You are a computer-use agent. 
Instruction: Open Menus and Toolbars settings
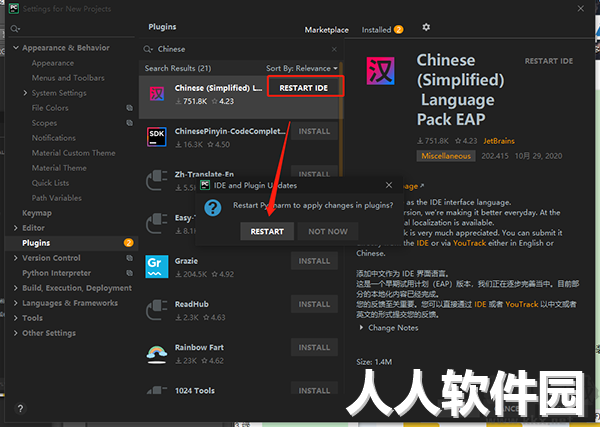(68, 78)
